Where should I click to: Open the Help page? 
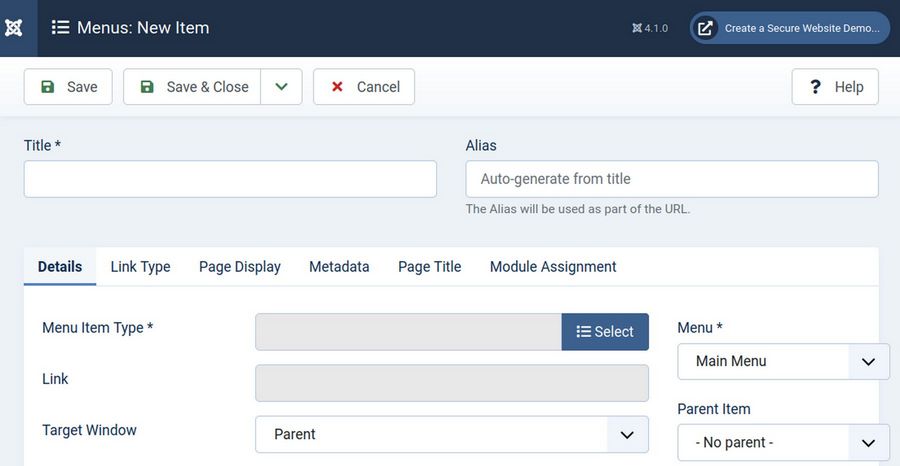[835, 87]
